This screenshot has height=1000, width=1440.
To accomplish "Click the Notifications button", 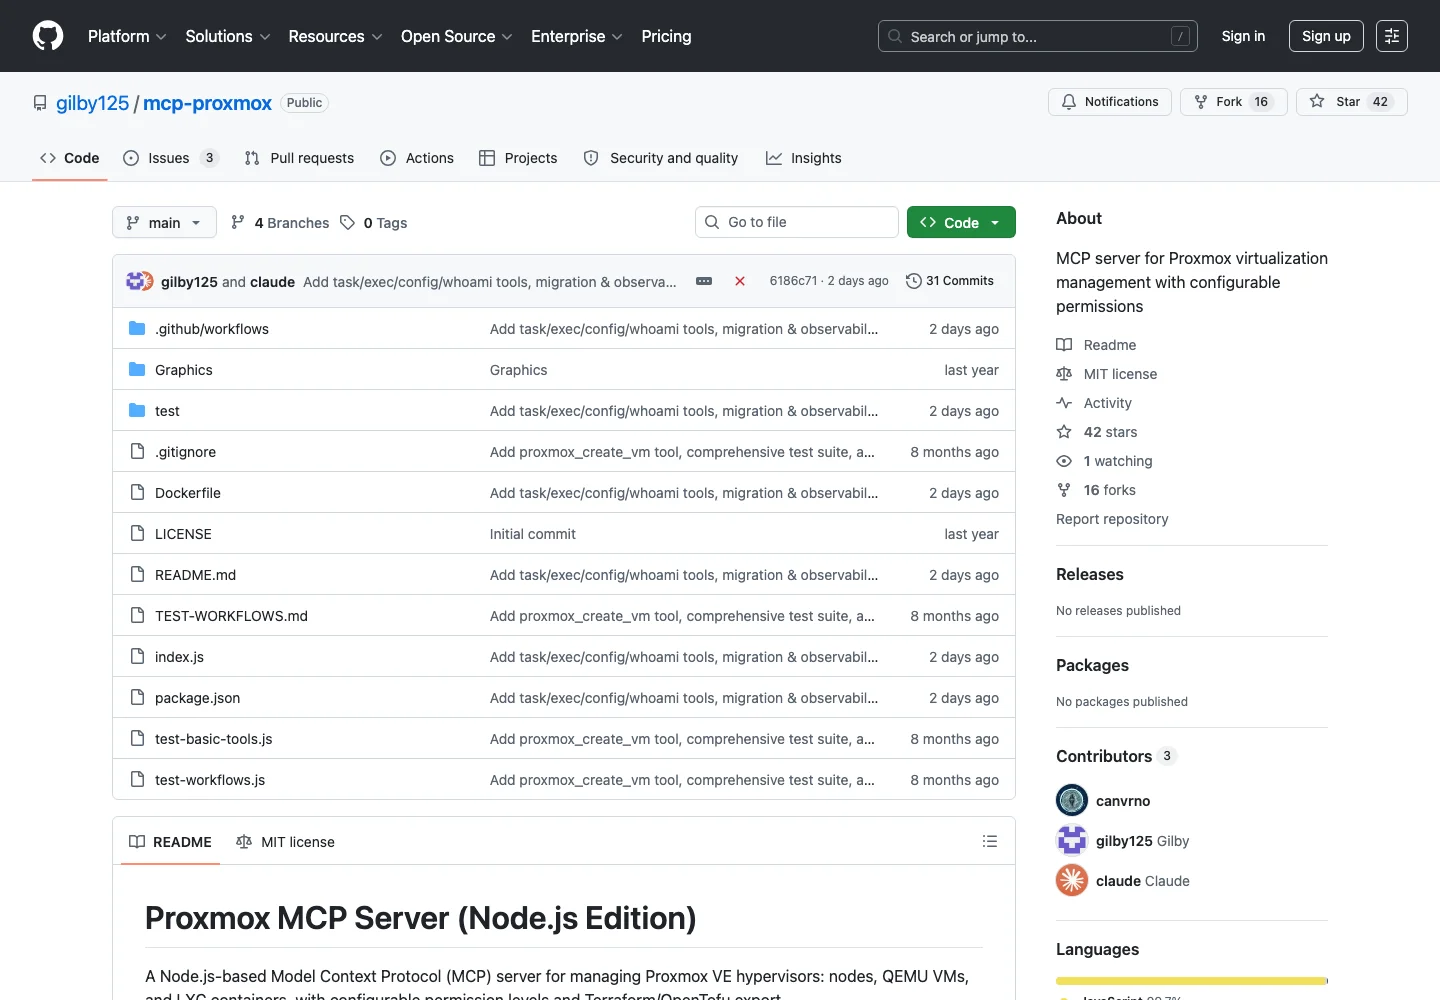I will click(1110, 102).
